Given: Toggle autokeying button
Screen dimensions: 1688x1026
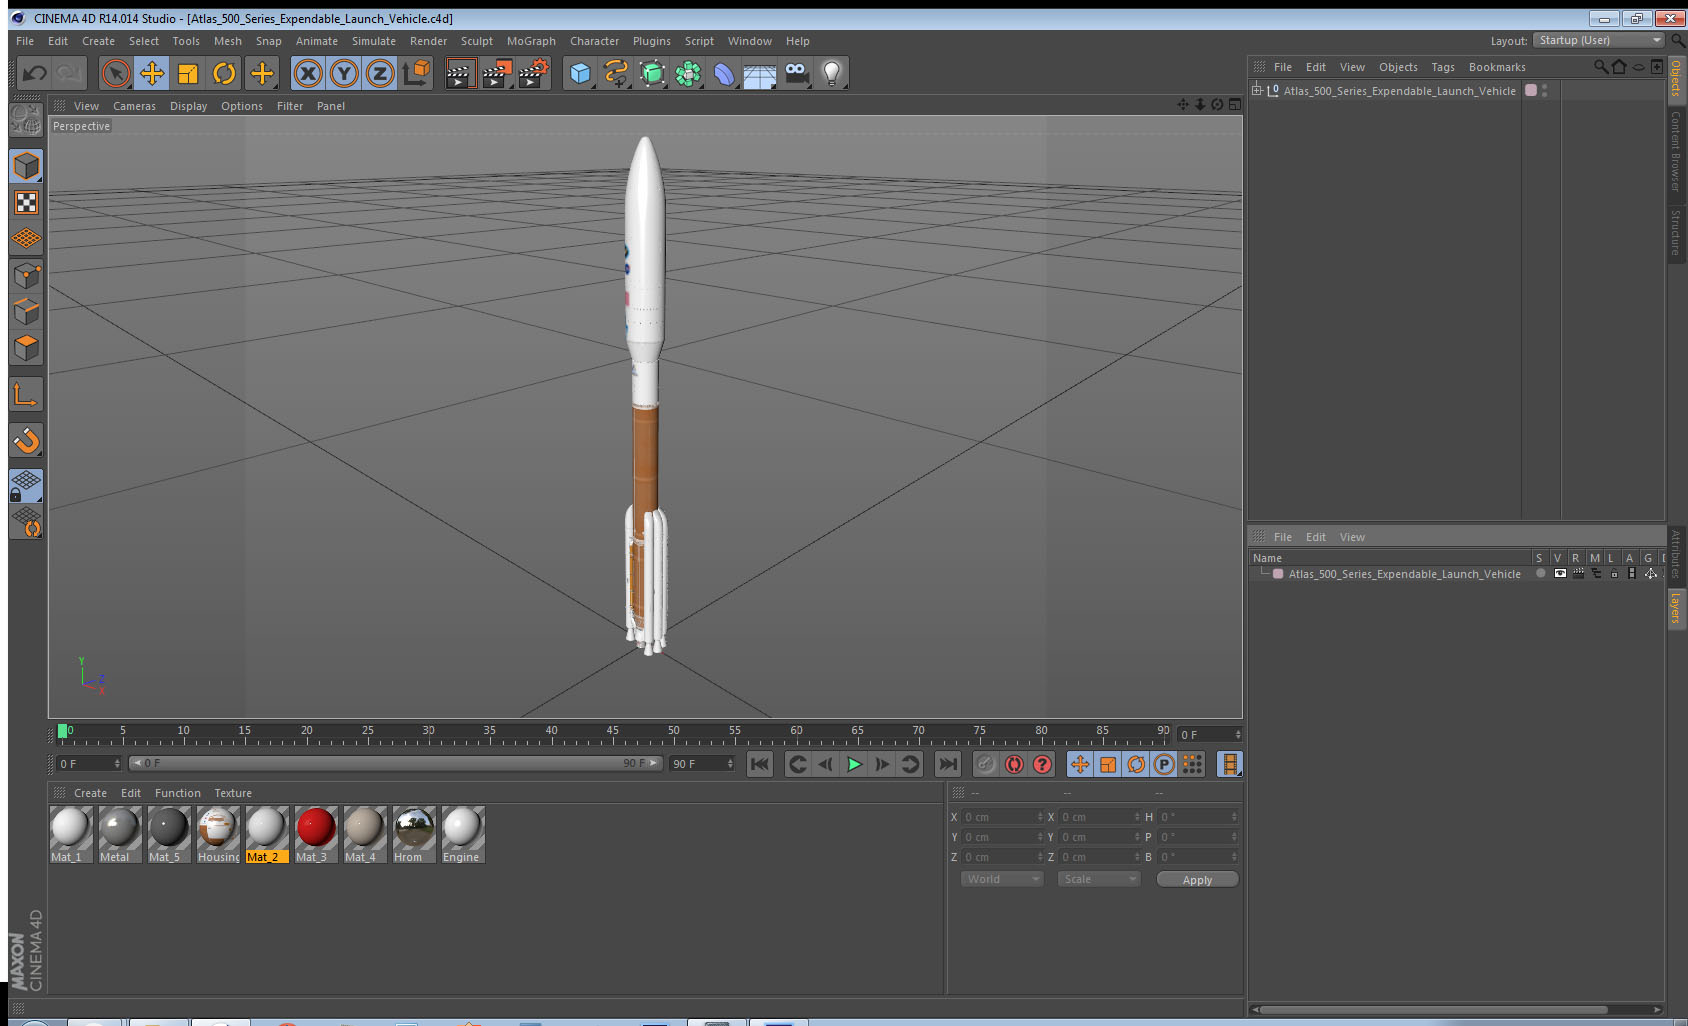Looking at the screenshot, I should [1014, 764].
